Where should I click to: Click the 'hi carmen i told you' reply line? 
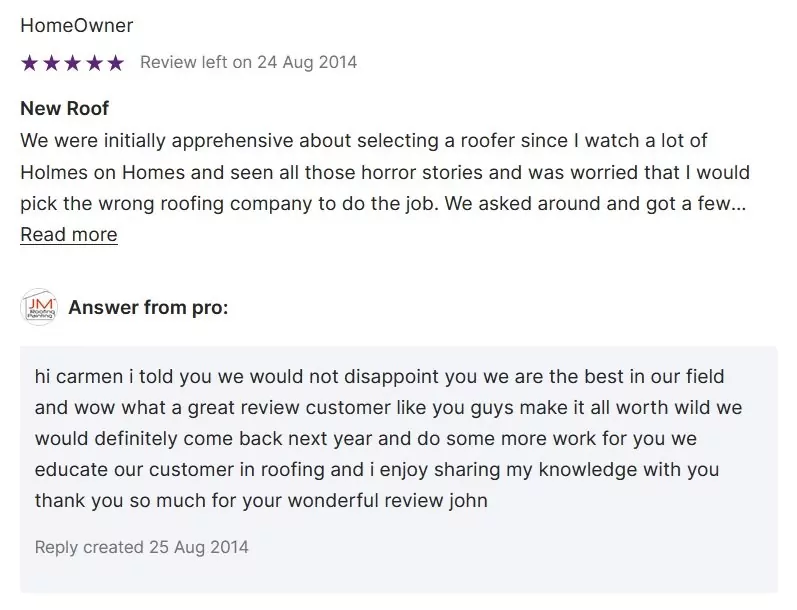click(x=380, y=377)
